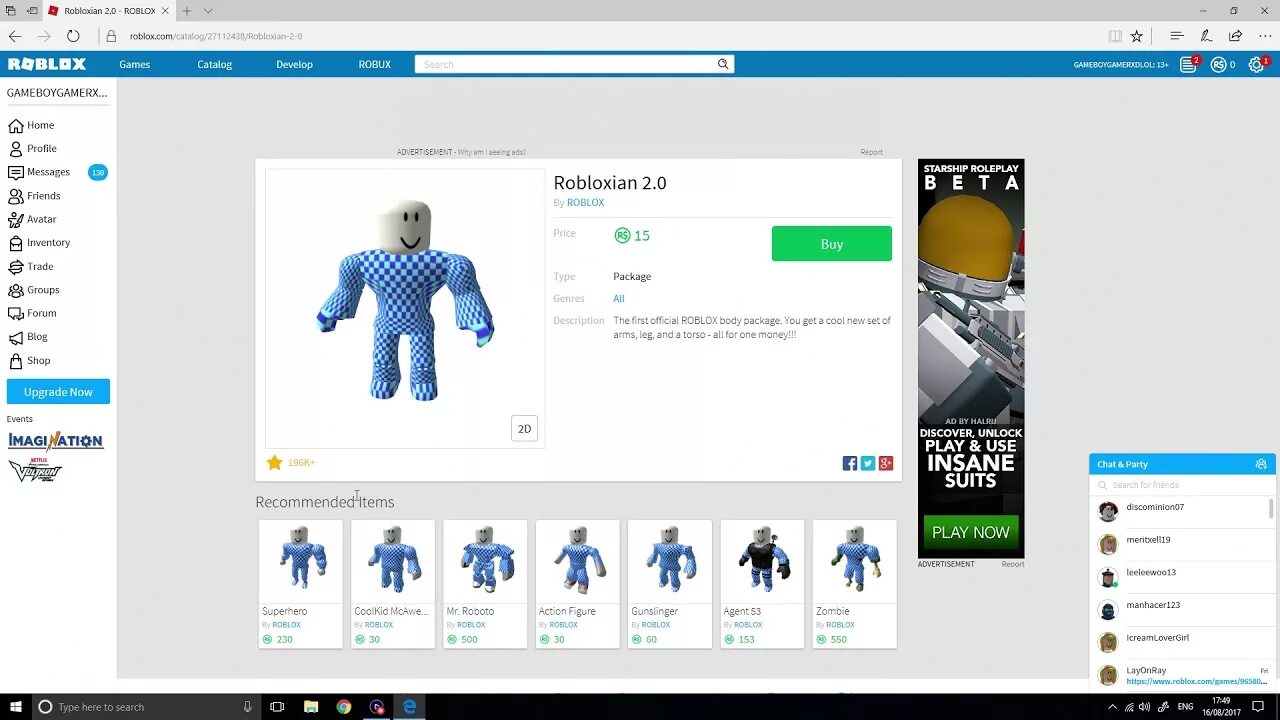This screenshot has height=720, width=1280.
Task: Click the green Buy button
Action: tap(832, 244)
